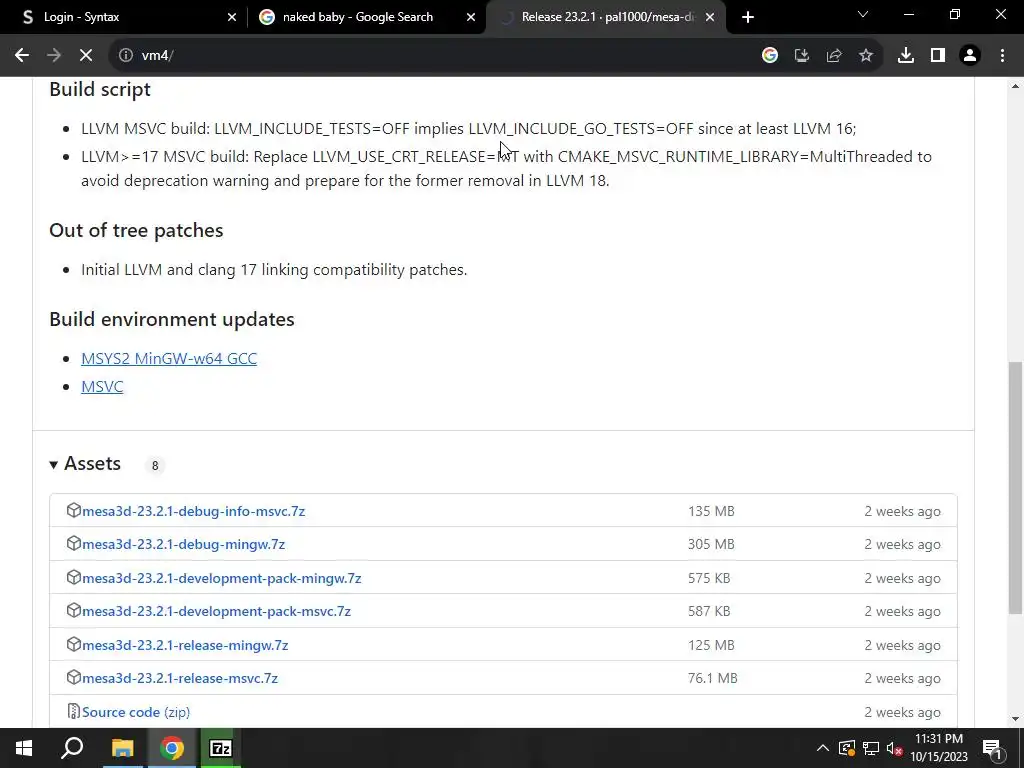
Task: Download mesa3d-23.2.1-development-pack-msvc.7z
Action: coord(216,612)
